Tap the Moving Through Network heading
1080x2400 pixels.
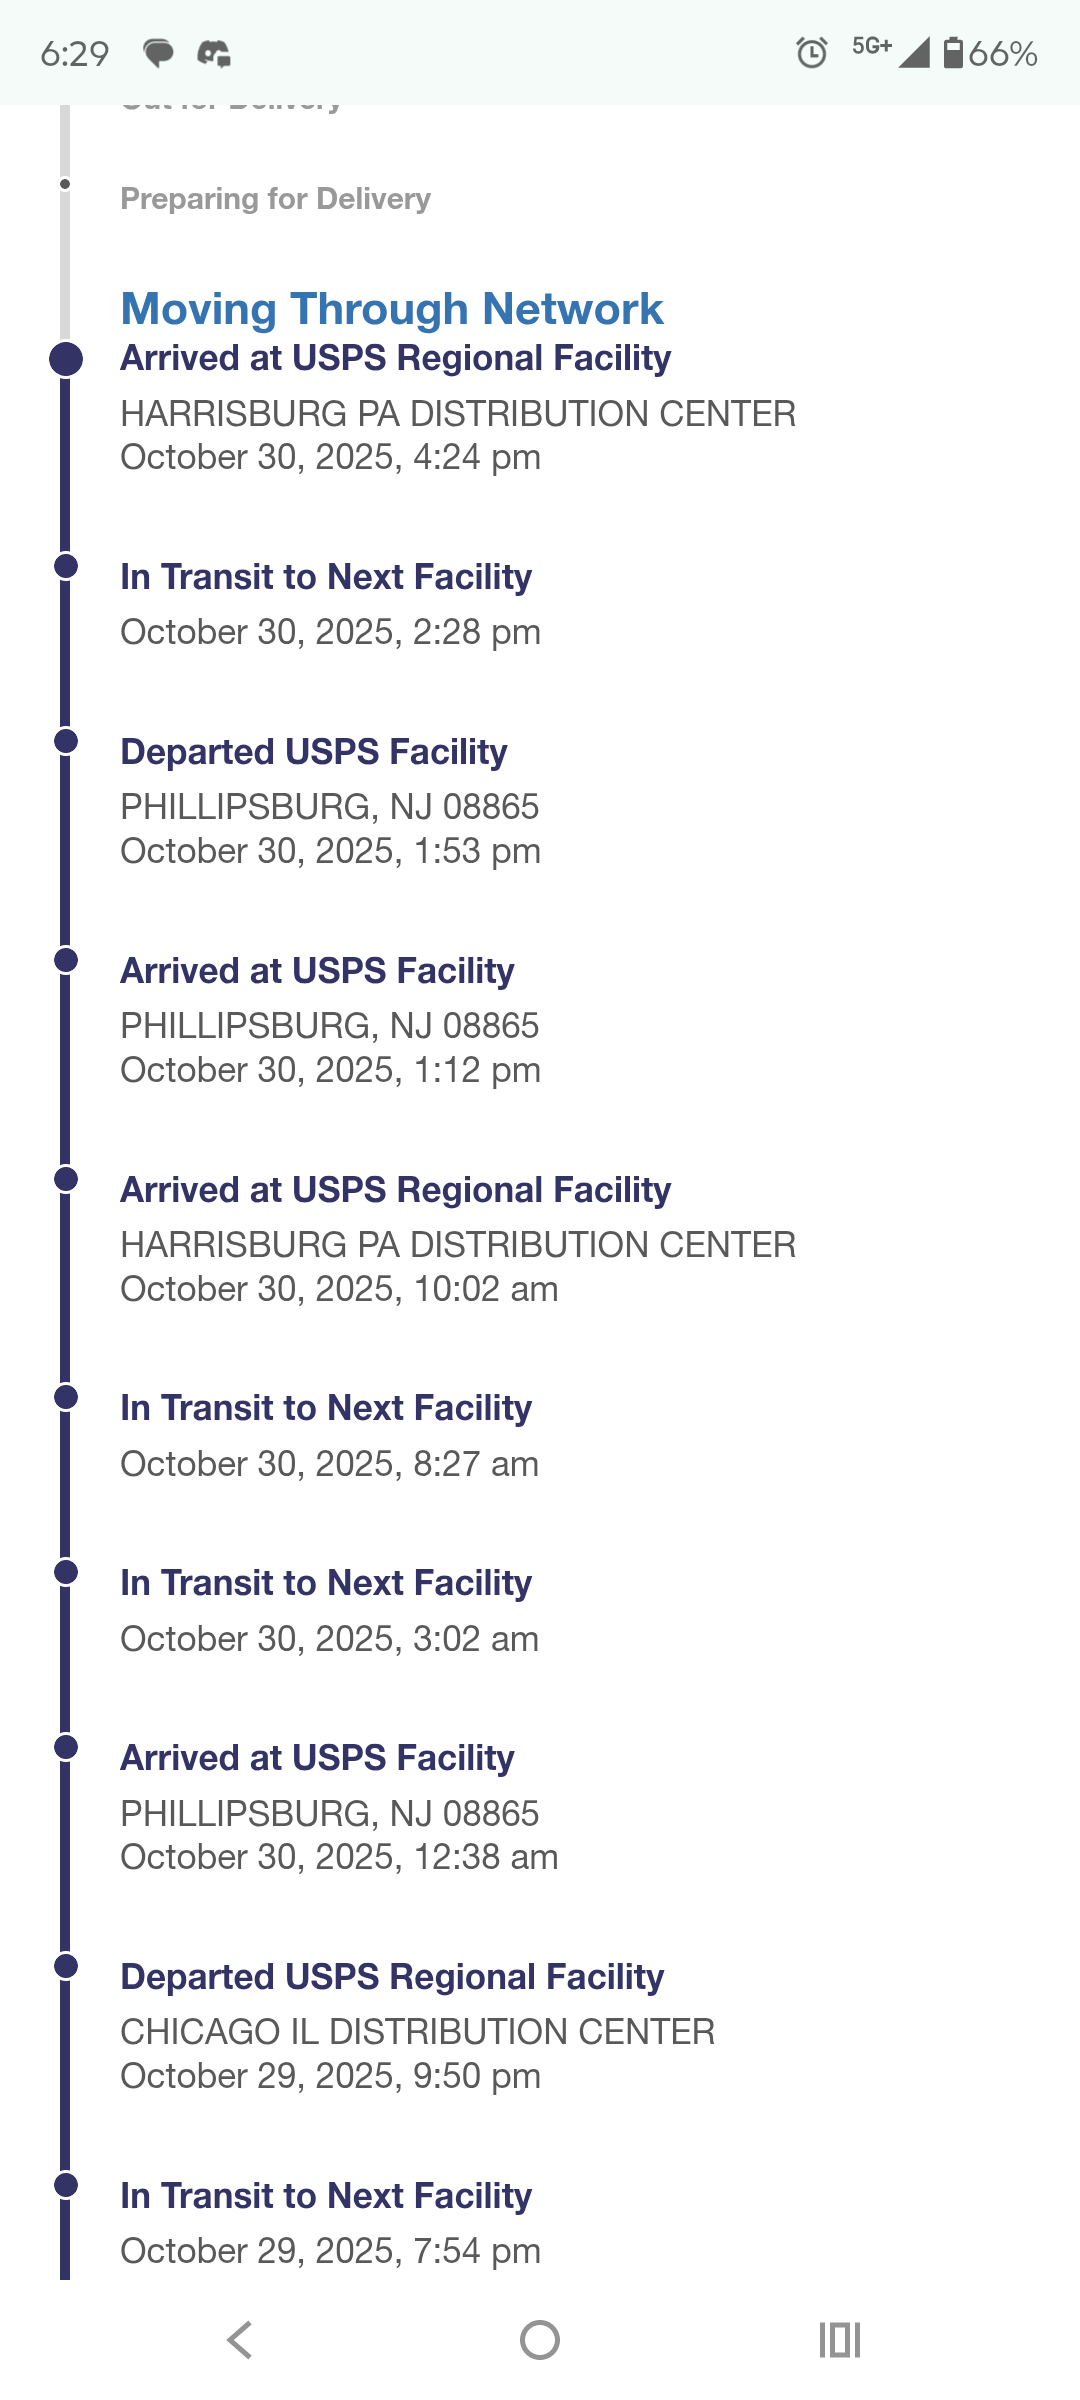pyautogui.click(x=391, y=309)
